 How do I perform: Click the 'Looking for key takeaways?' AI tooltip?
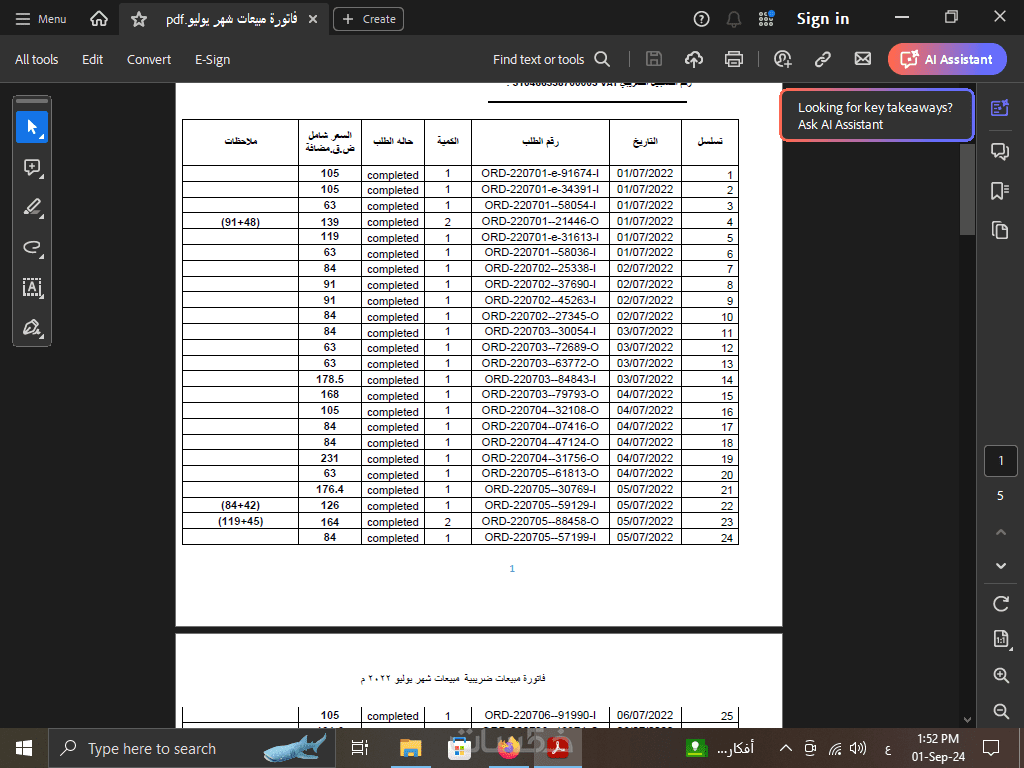pos(876,116)
